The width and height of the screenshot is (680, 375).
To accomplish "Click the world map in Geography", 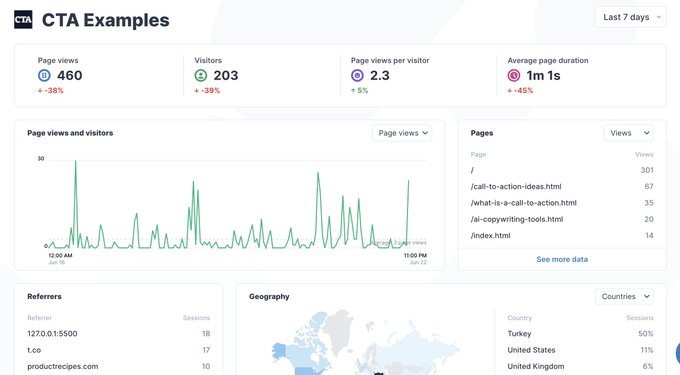I will pos(365,342).
